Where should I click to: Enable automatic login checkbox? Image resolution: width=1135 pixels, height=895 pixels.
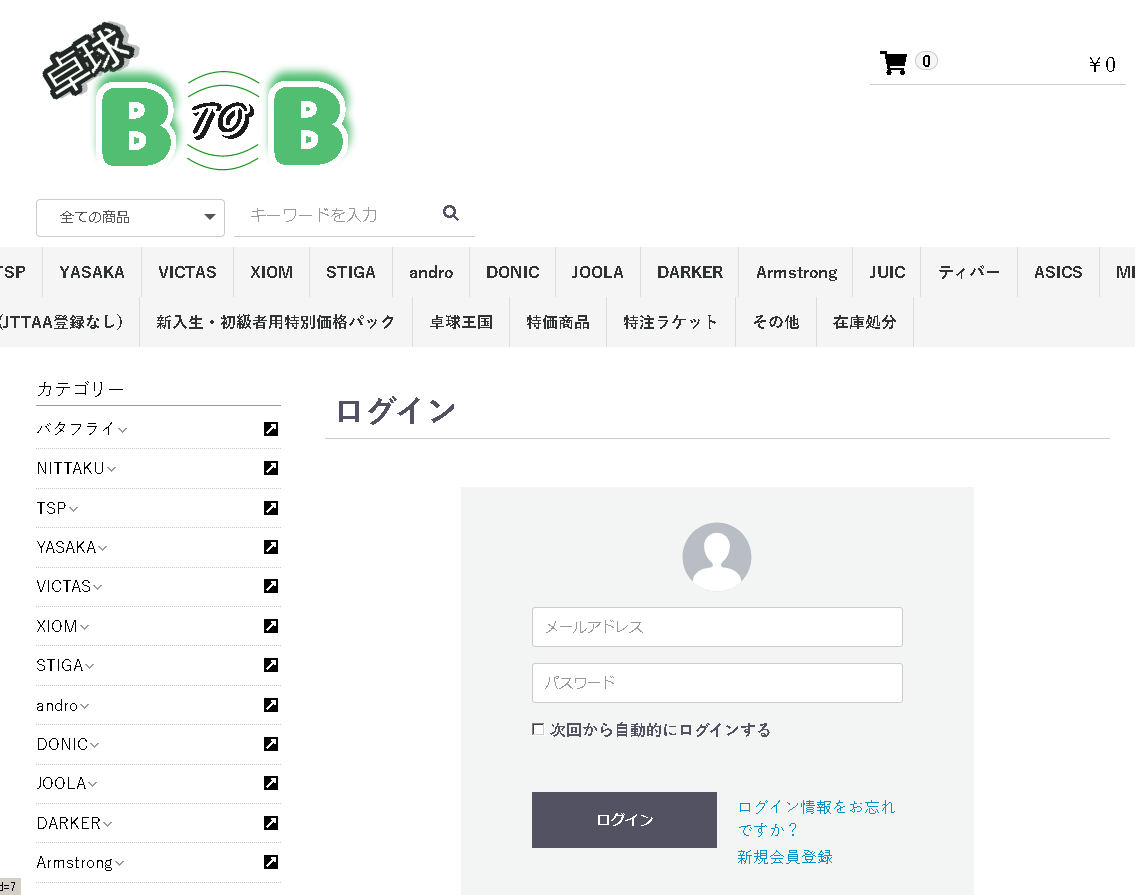[537, 729]
